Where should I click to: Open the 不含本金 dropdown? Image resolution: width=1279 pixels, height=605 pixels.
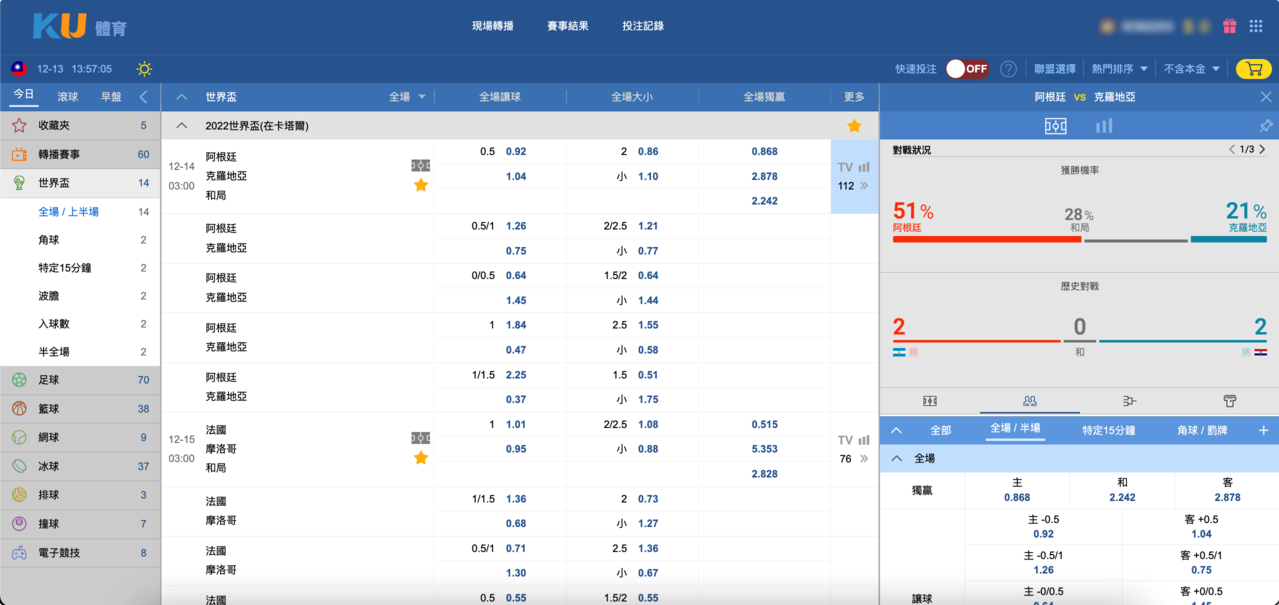pyautogui.click(x=1192, y=69)
